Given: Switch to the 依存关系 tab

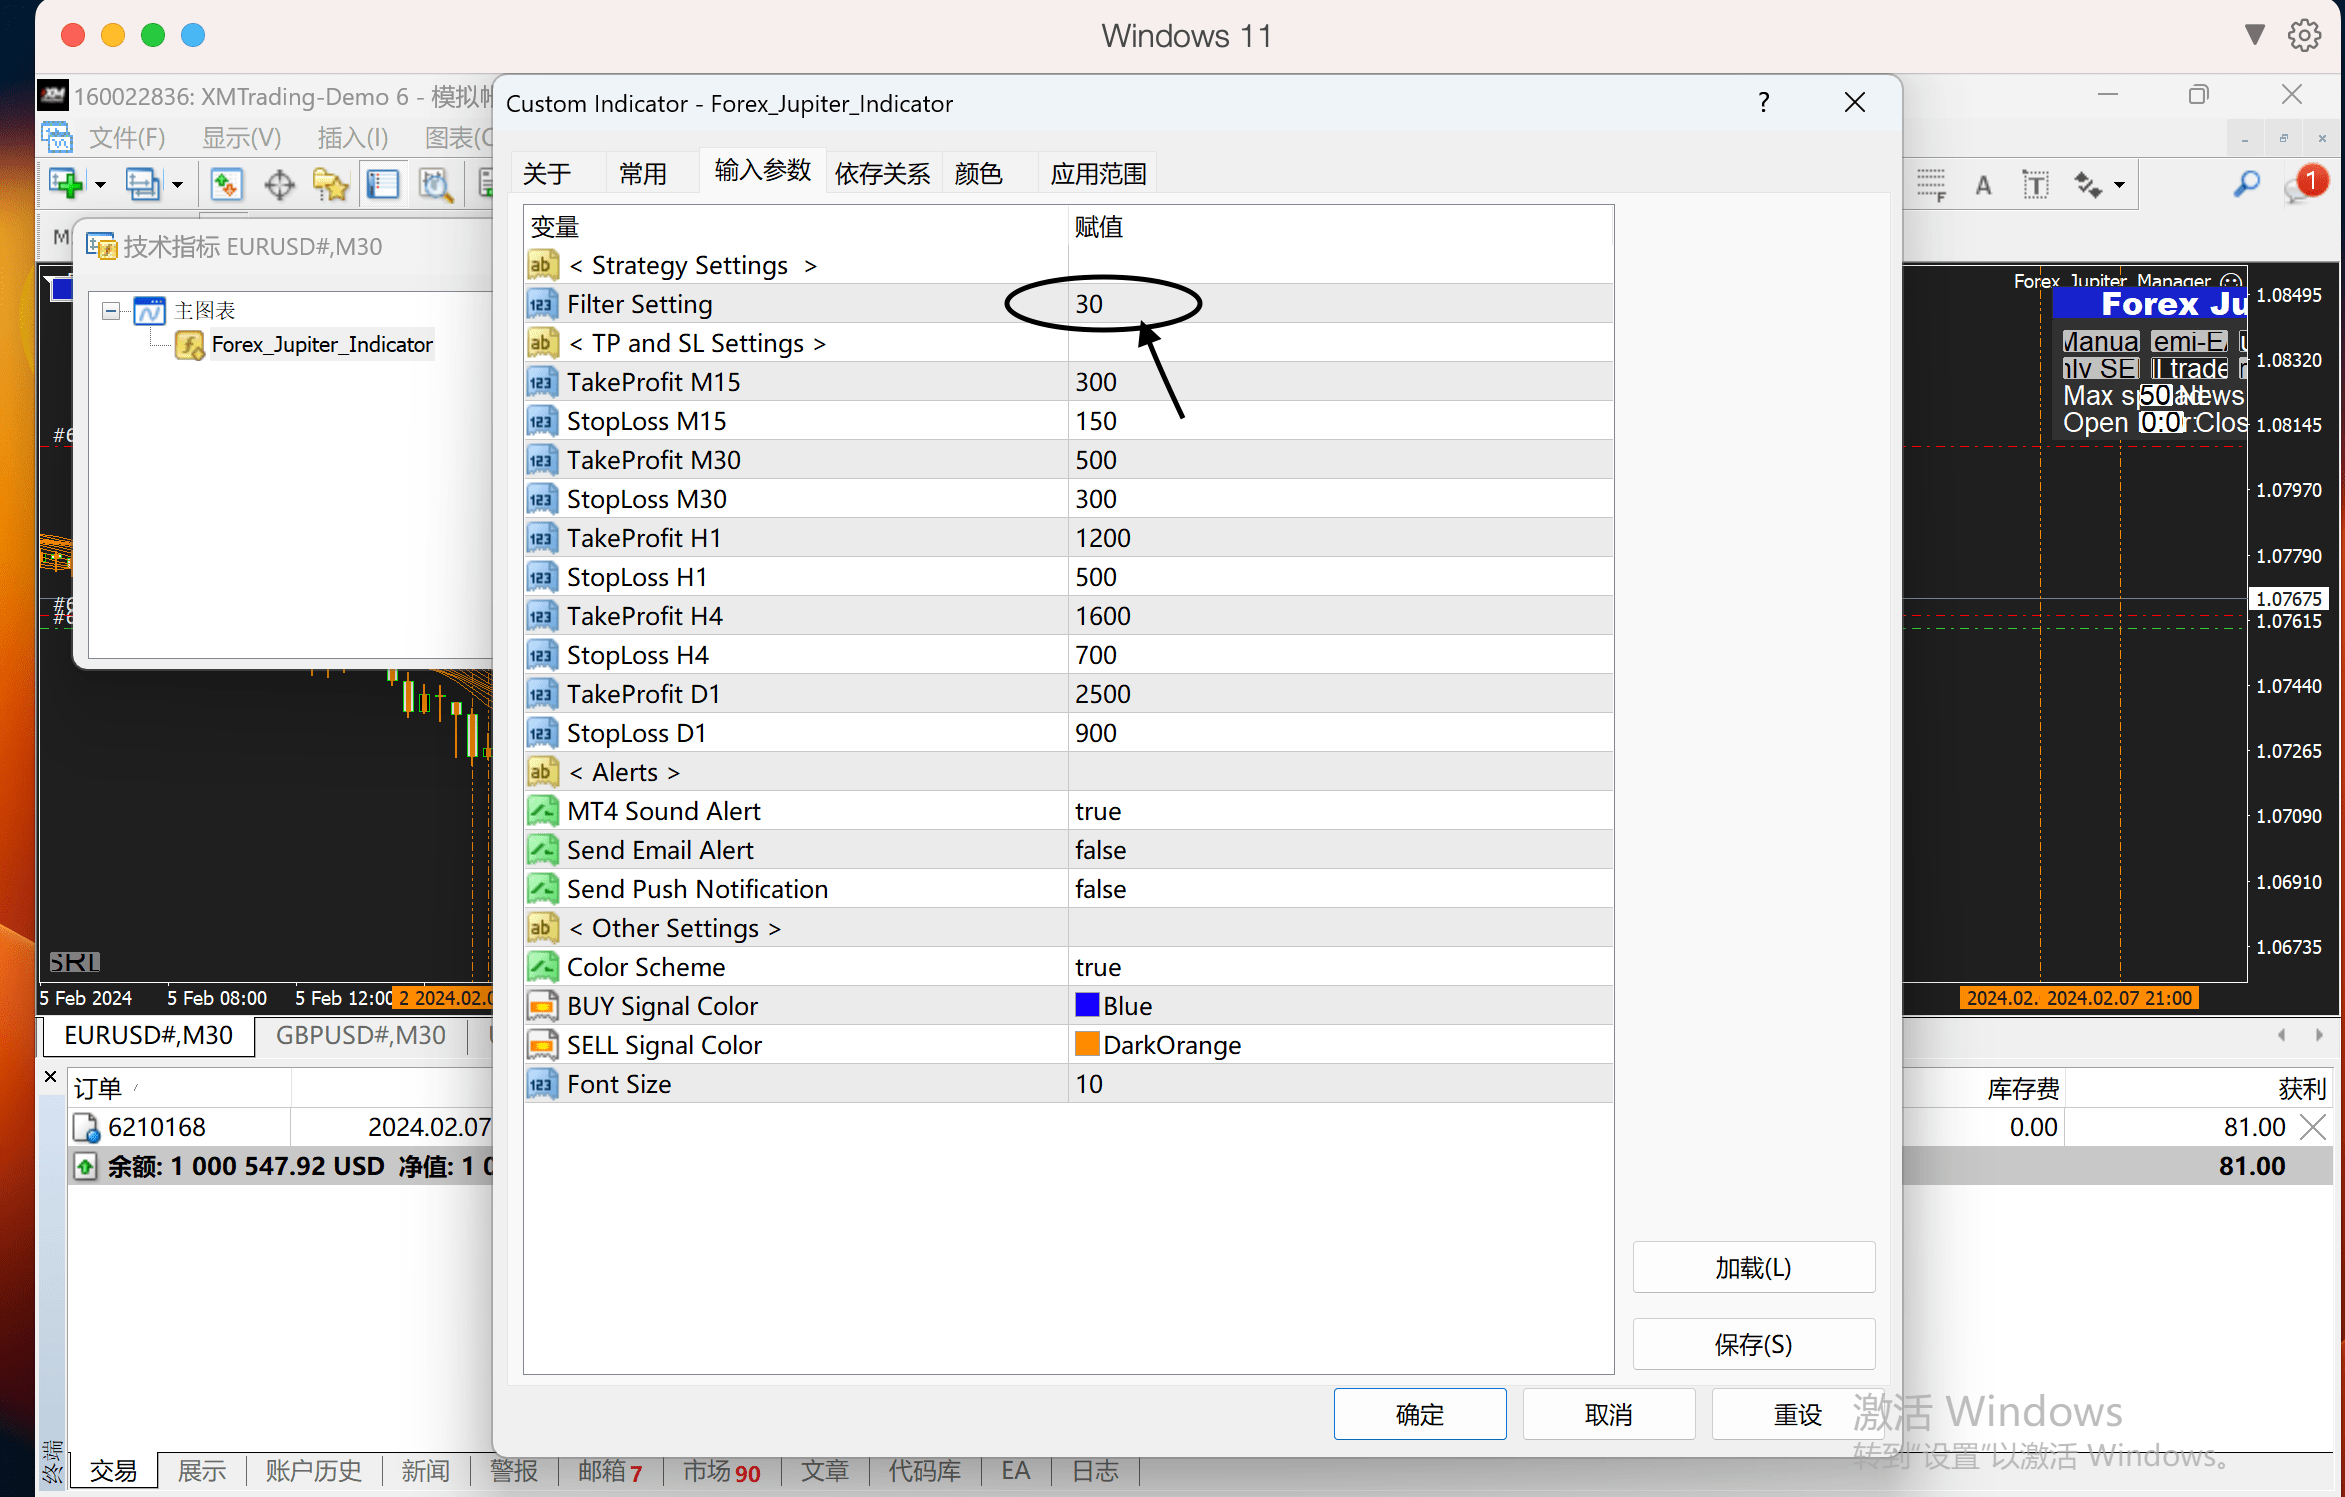Looking at the screenshot, I should point(883,174).
